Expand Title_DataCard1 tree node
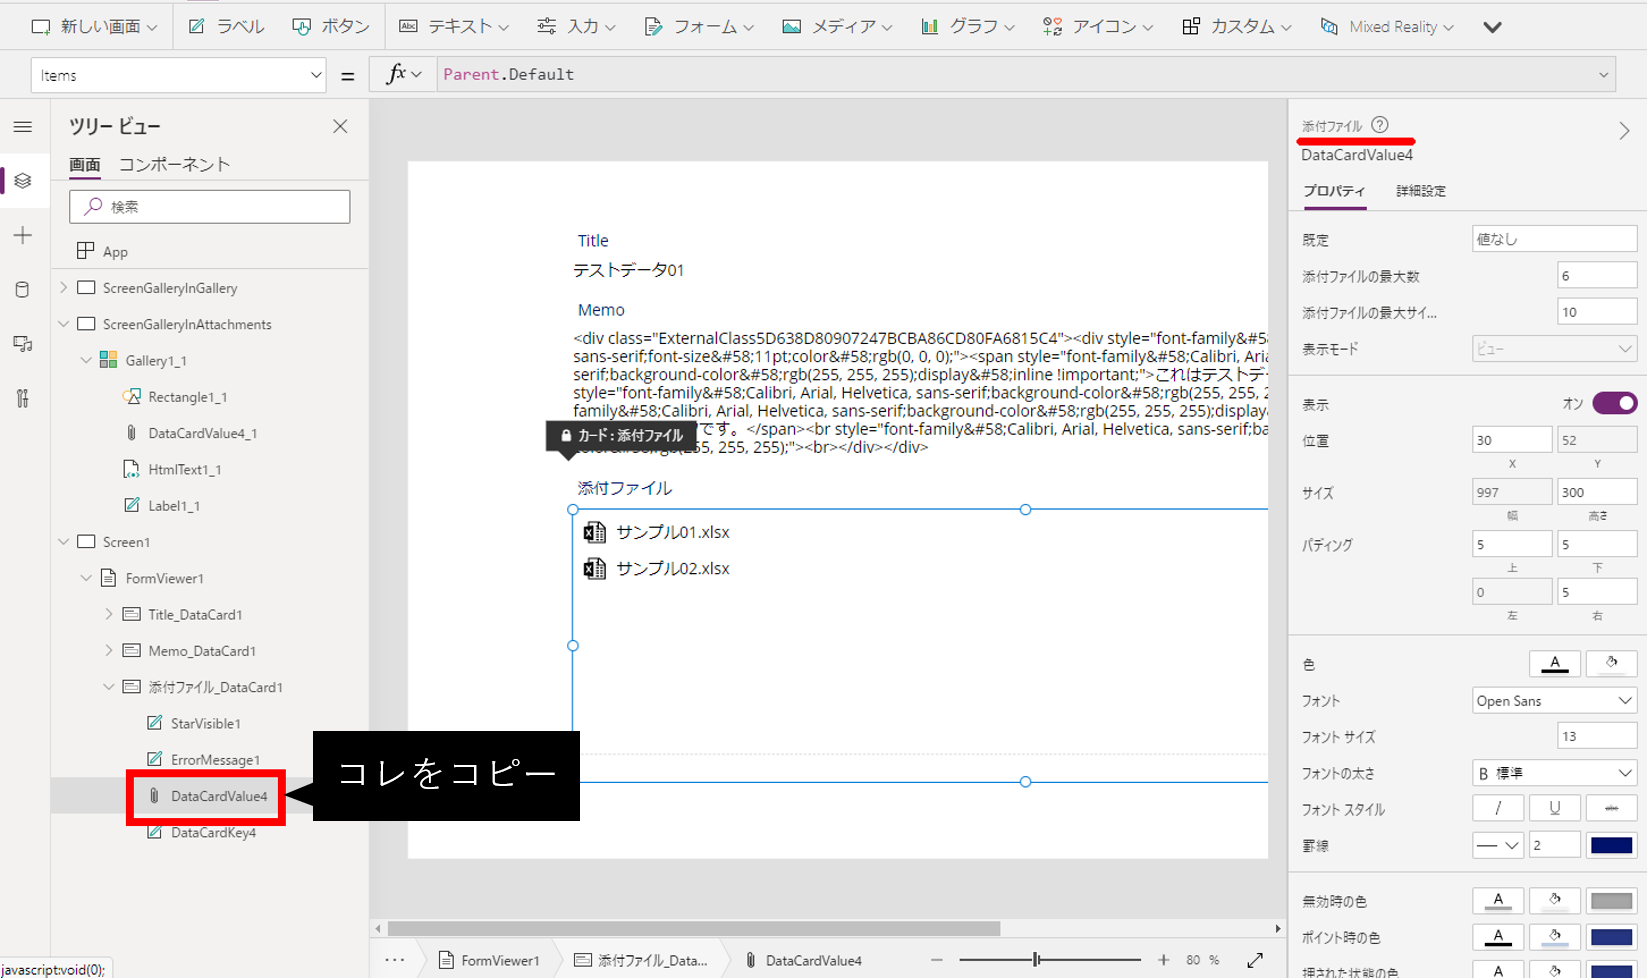The width and height of the screenshot is (1647, 978). [109, 614]
